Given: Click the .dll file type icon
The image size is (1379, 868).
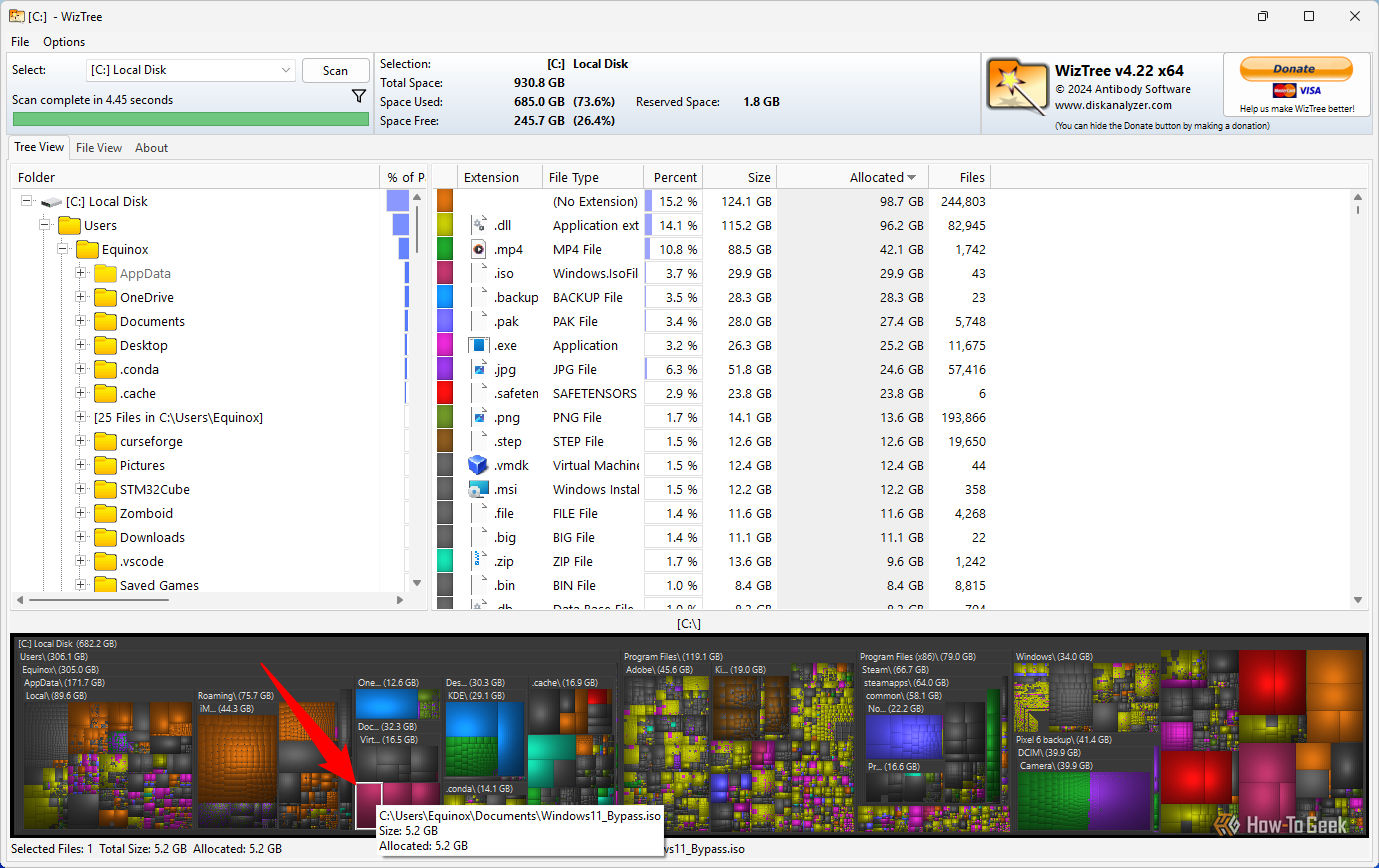Looking at the screenshot, I should coord(478,226).
